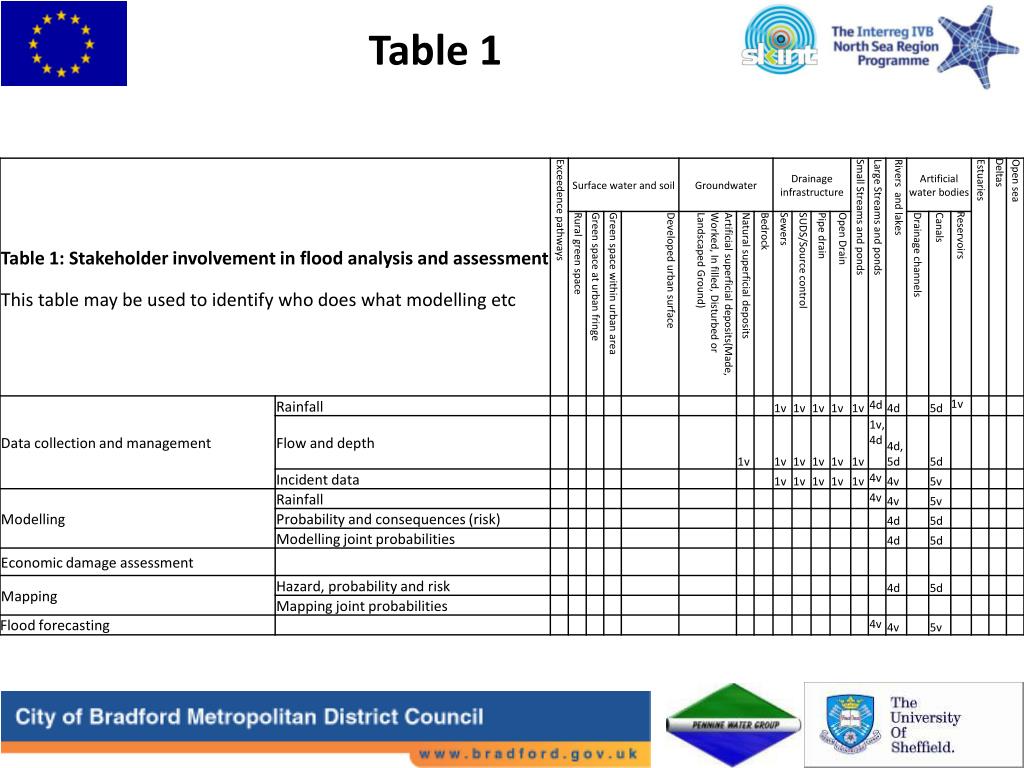
Task: Click the 'SUDS/Source control' column header
Action: coord(803,261)
